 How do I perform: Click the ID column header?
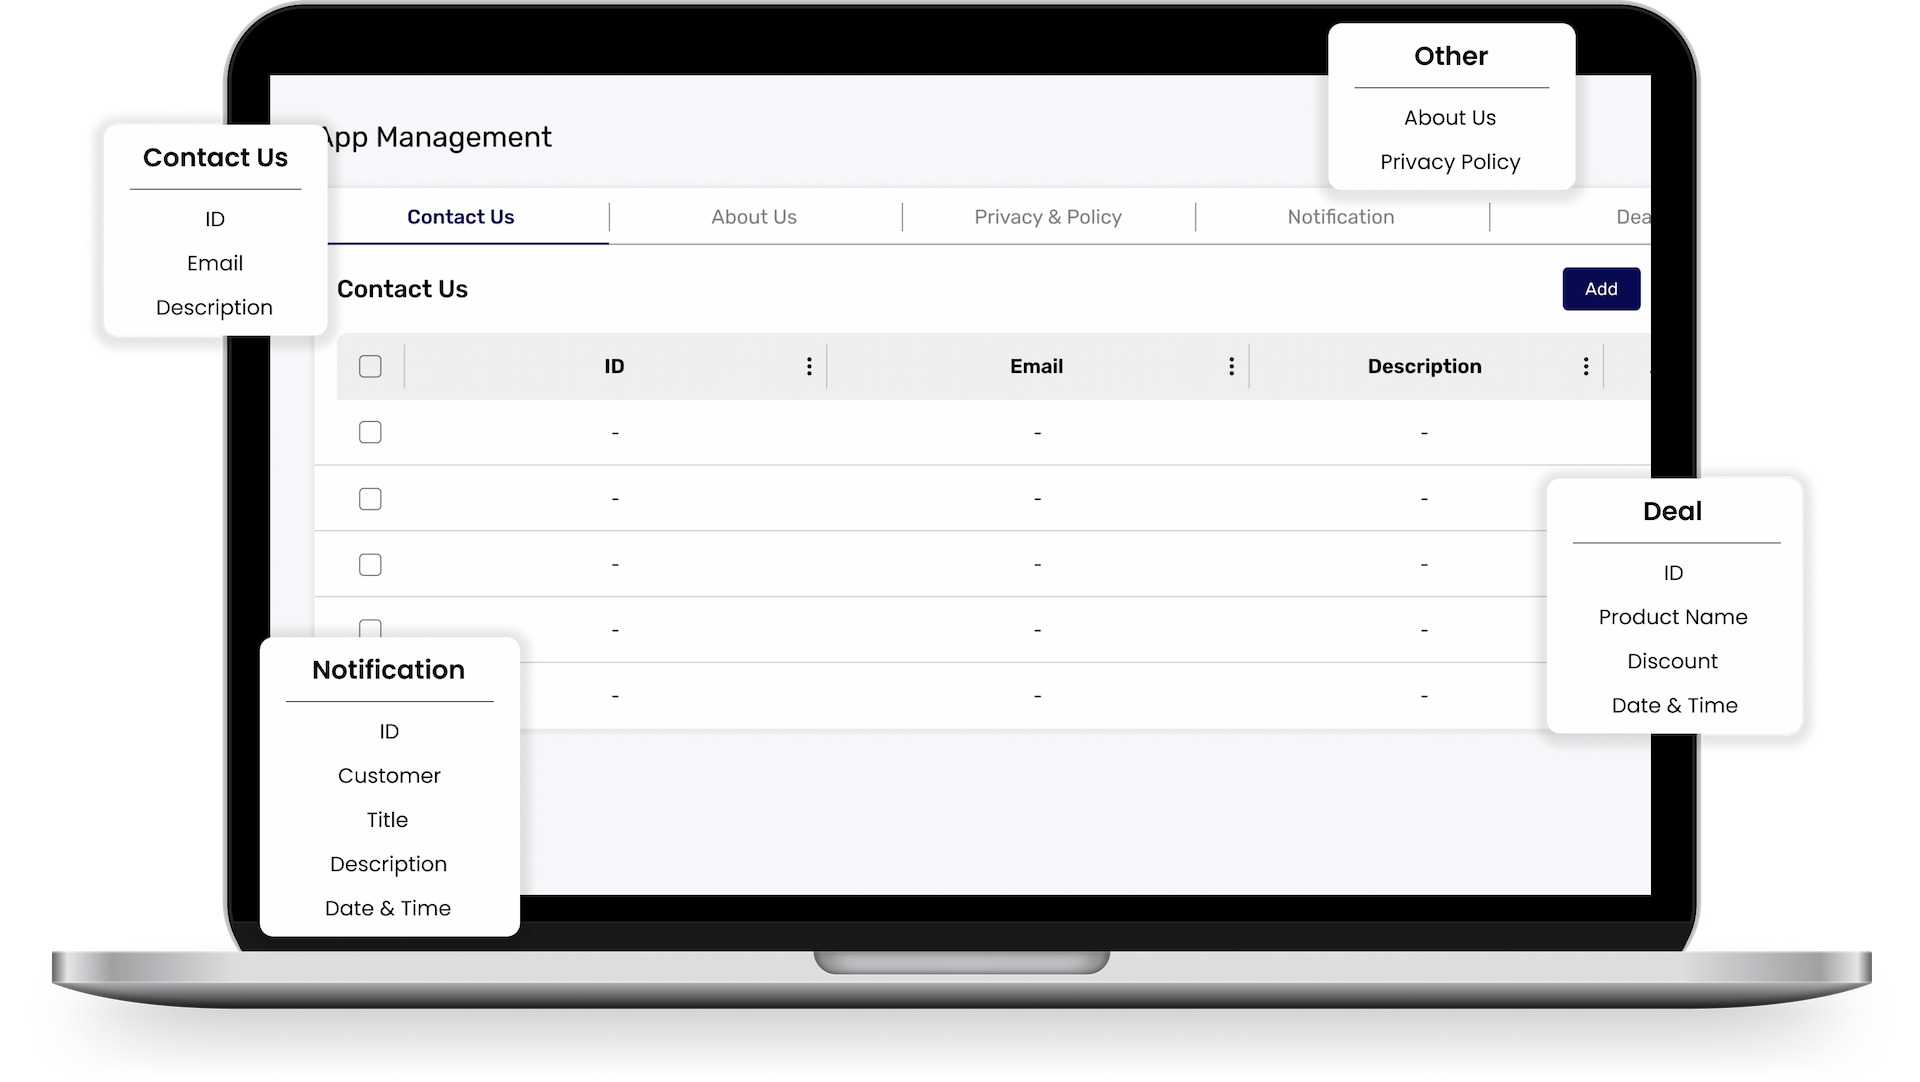point(614,366)
